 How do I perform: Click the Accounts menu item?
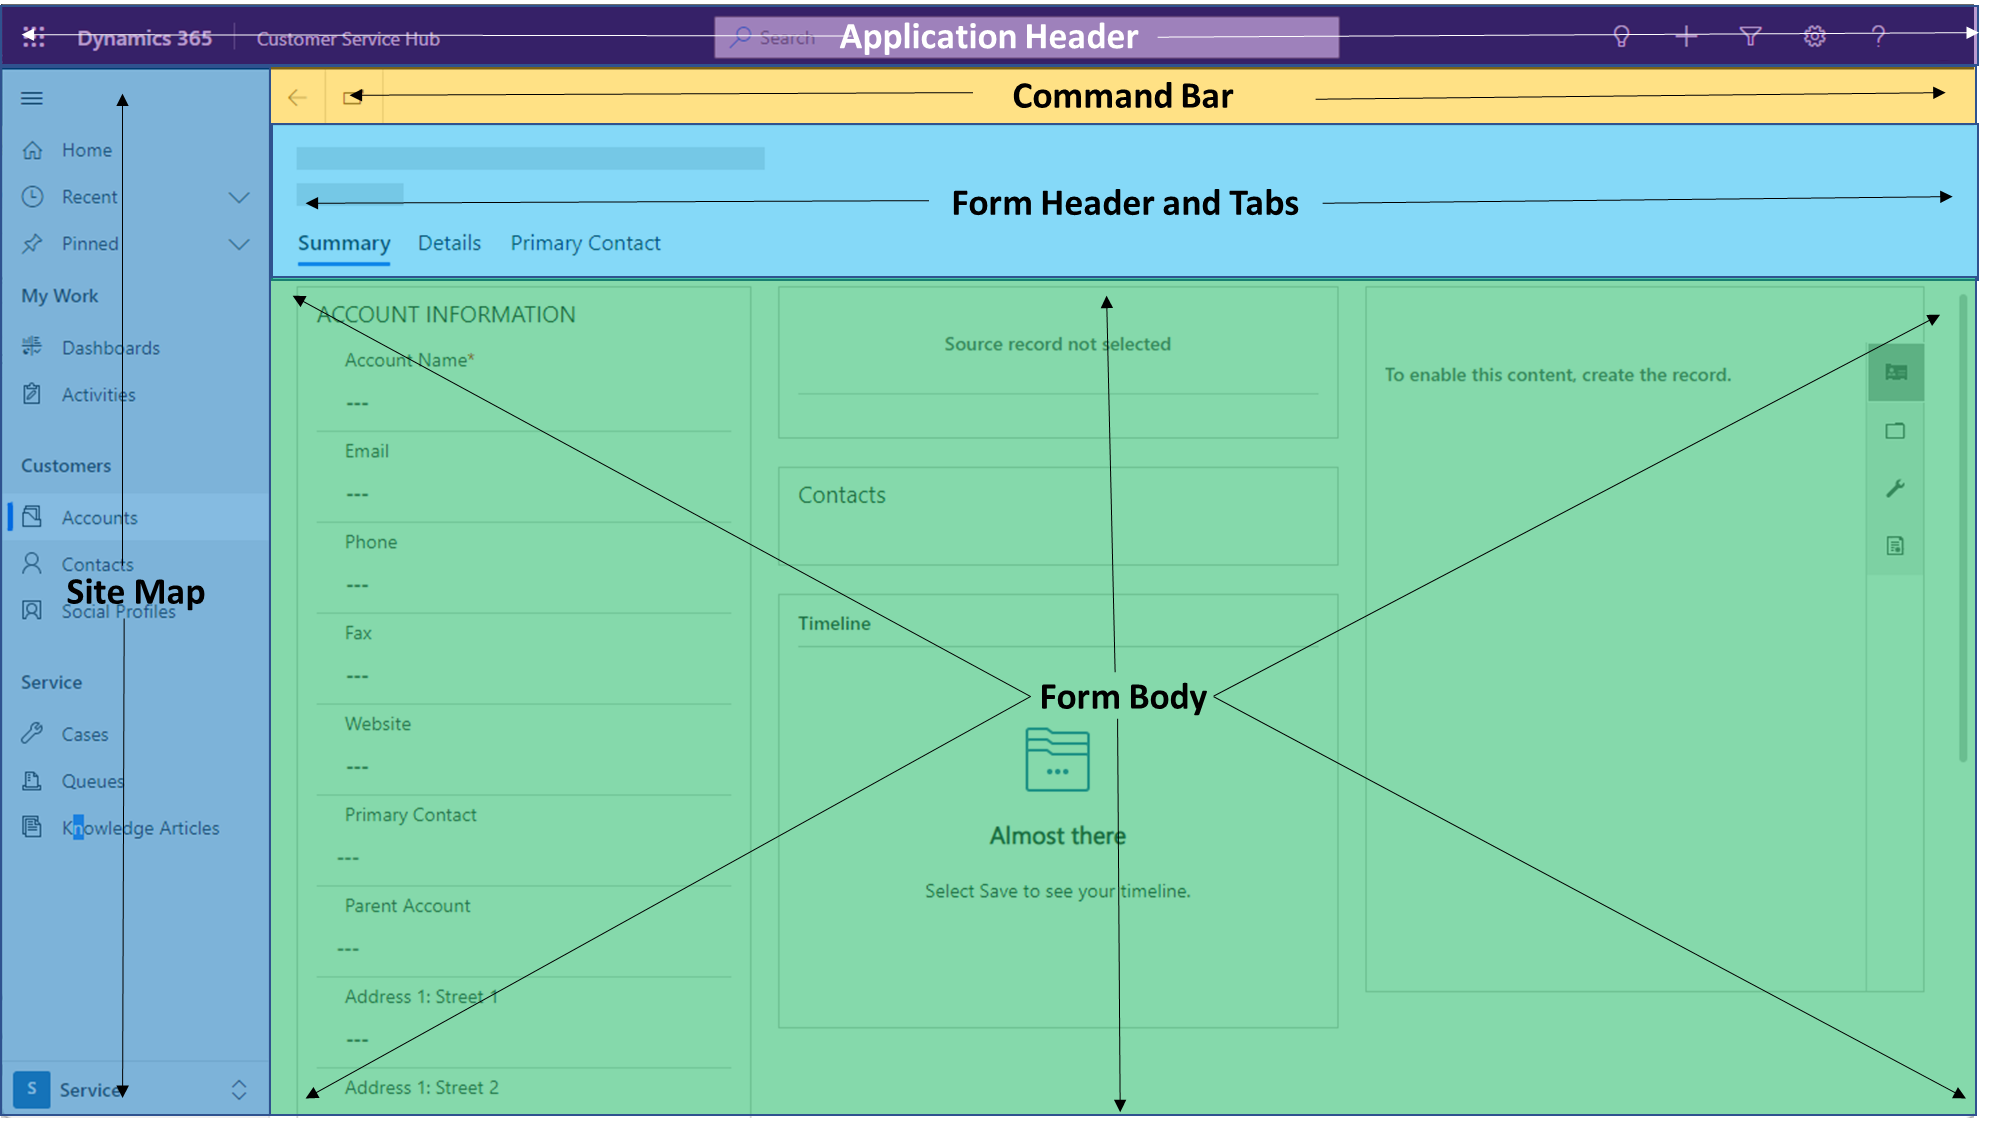pyautogui.click(x=100, y=516)
